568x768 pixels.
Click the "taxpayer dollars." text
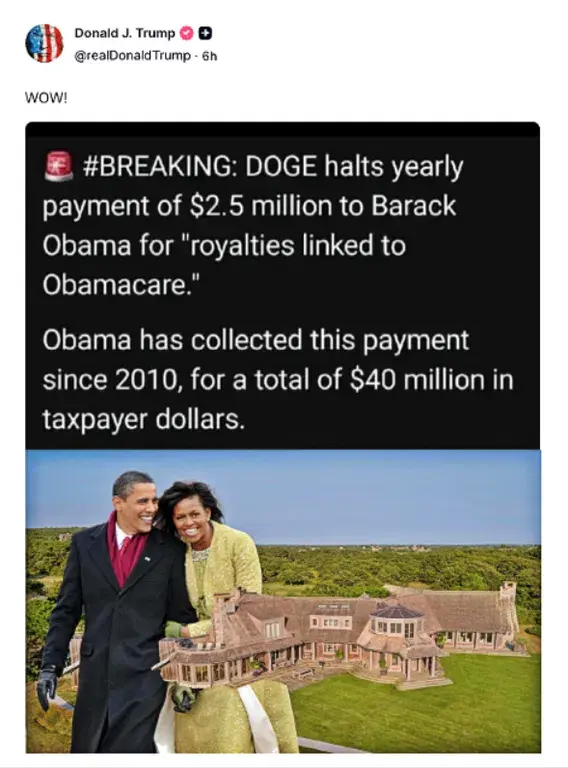click(143, 419)
